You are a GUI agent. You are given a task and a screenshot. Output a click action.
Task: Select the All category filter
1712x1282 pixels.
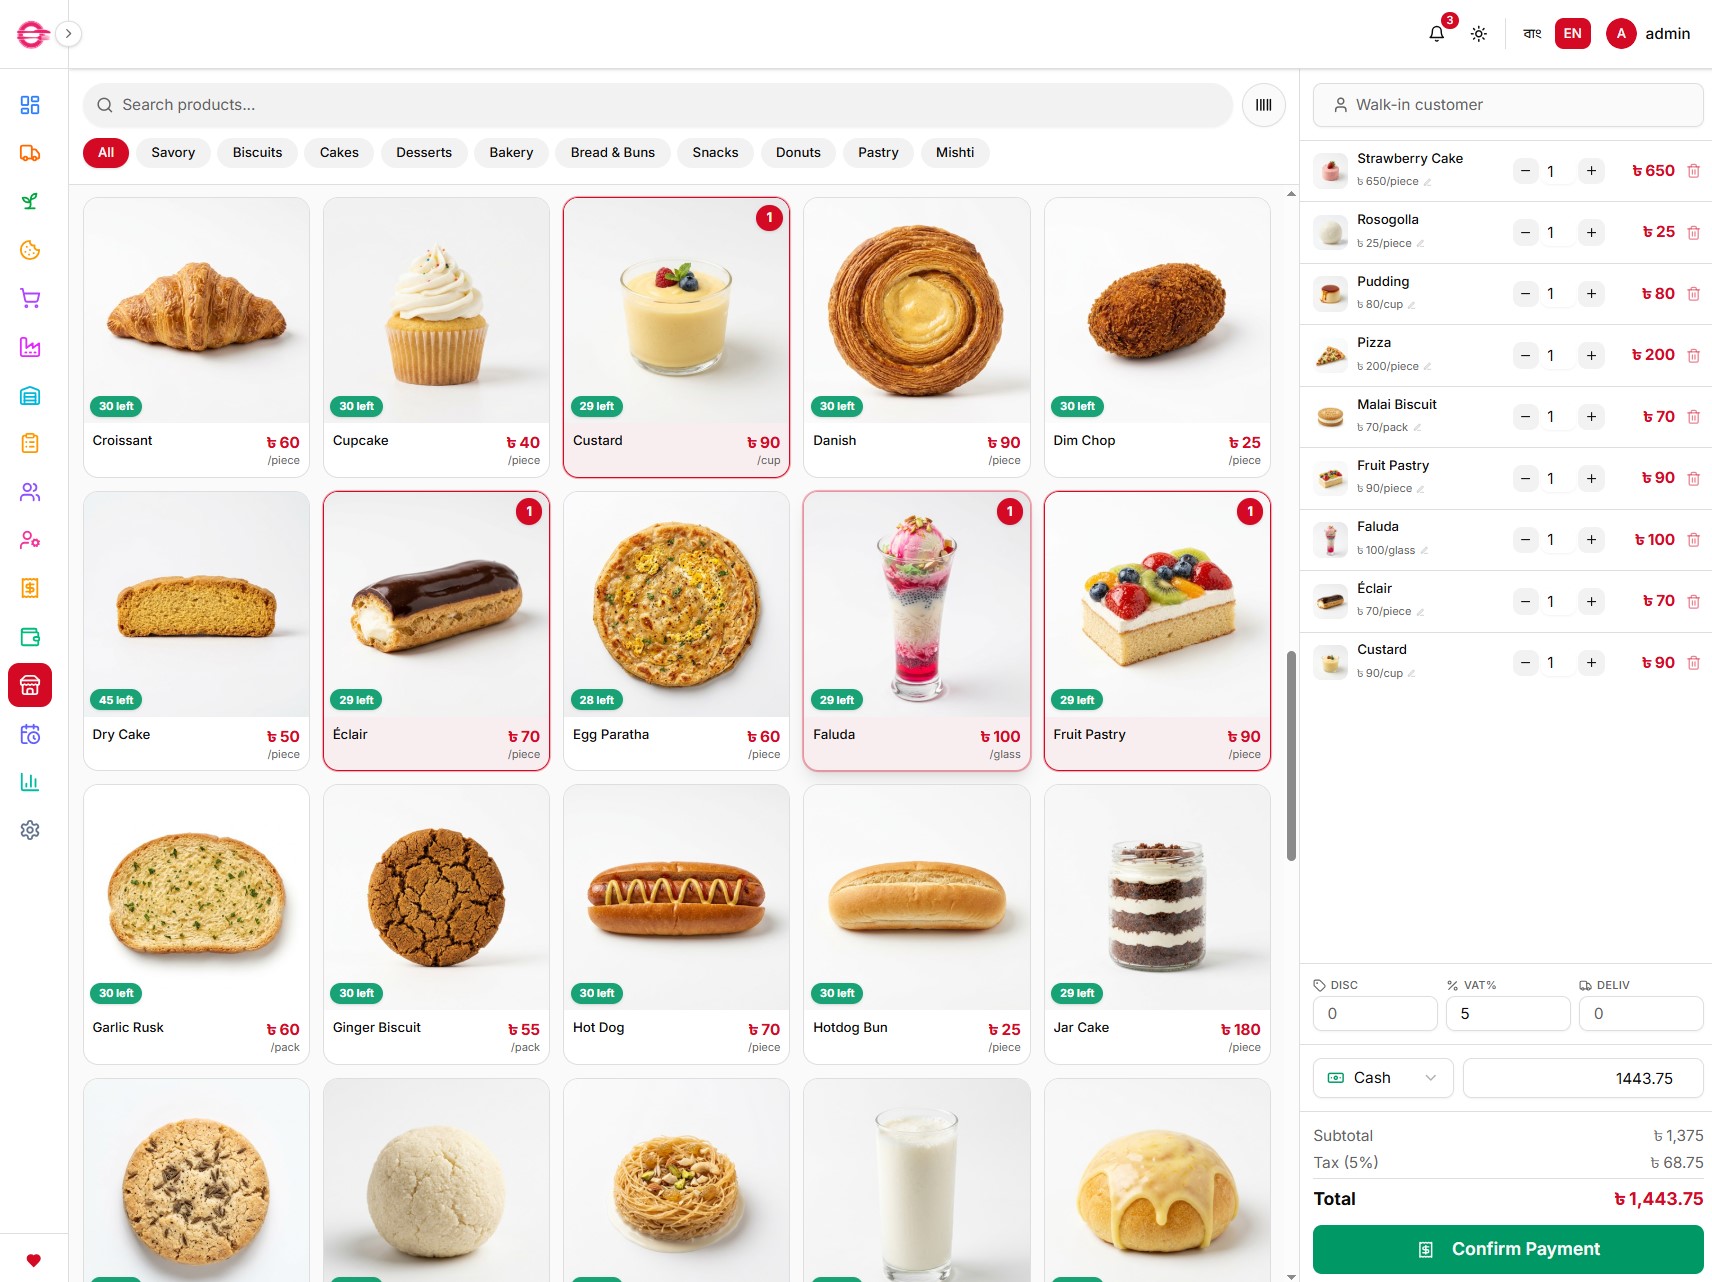coord(106,153)
